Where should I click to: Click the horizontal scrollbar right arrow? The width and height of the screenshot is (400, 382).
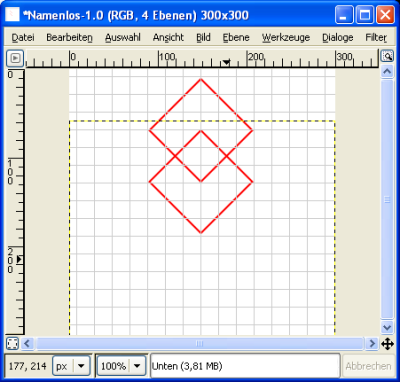372,343
